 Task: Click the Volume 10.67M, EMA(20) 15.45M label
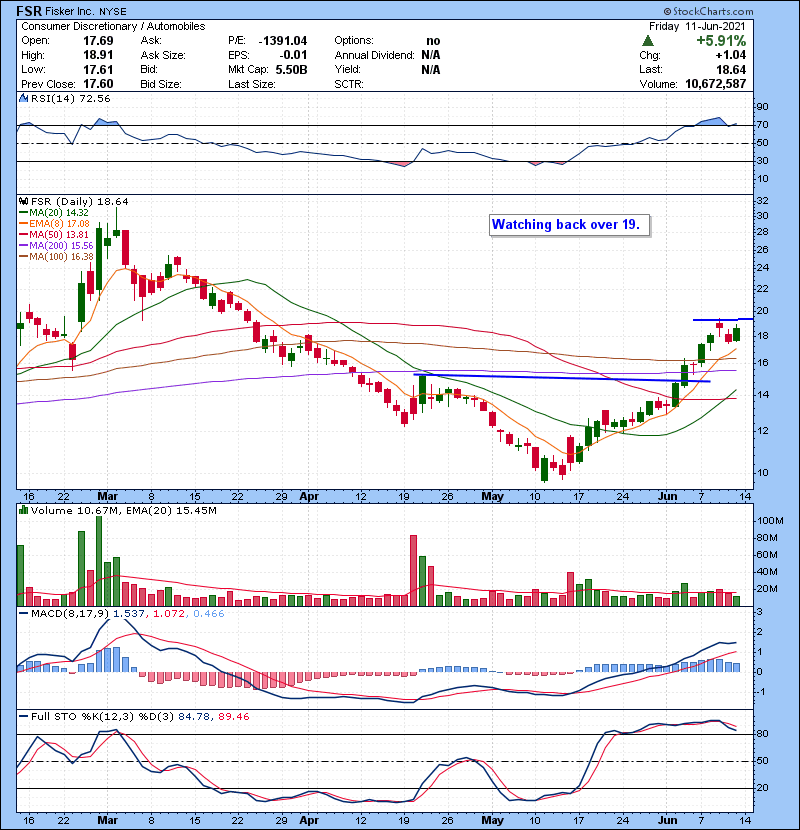pyautogui.click(x=123, y=510)
